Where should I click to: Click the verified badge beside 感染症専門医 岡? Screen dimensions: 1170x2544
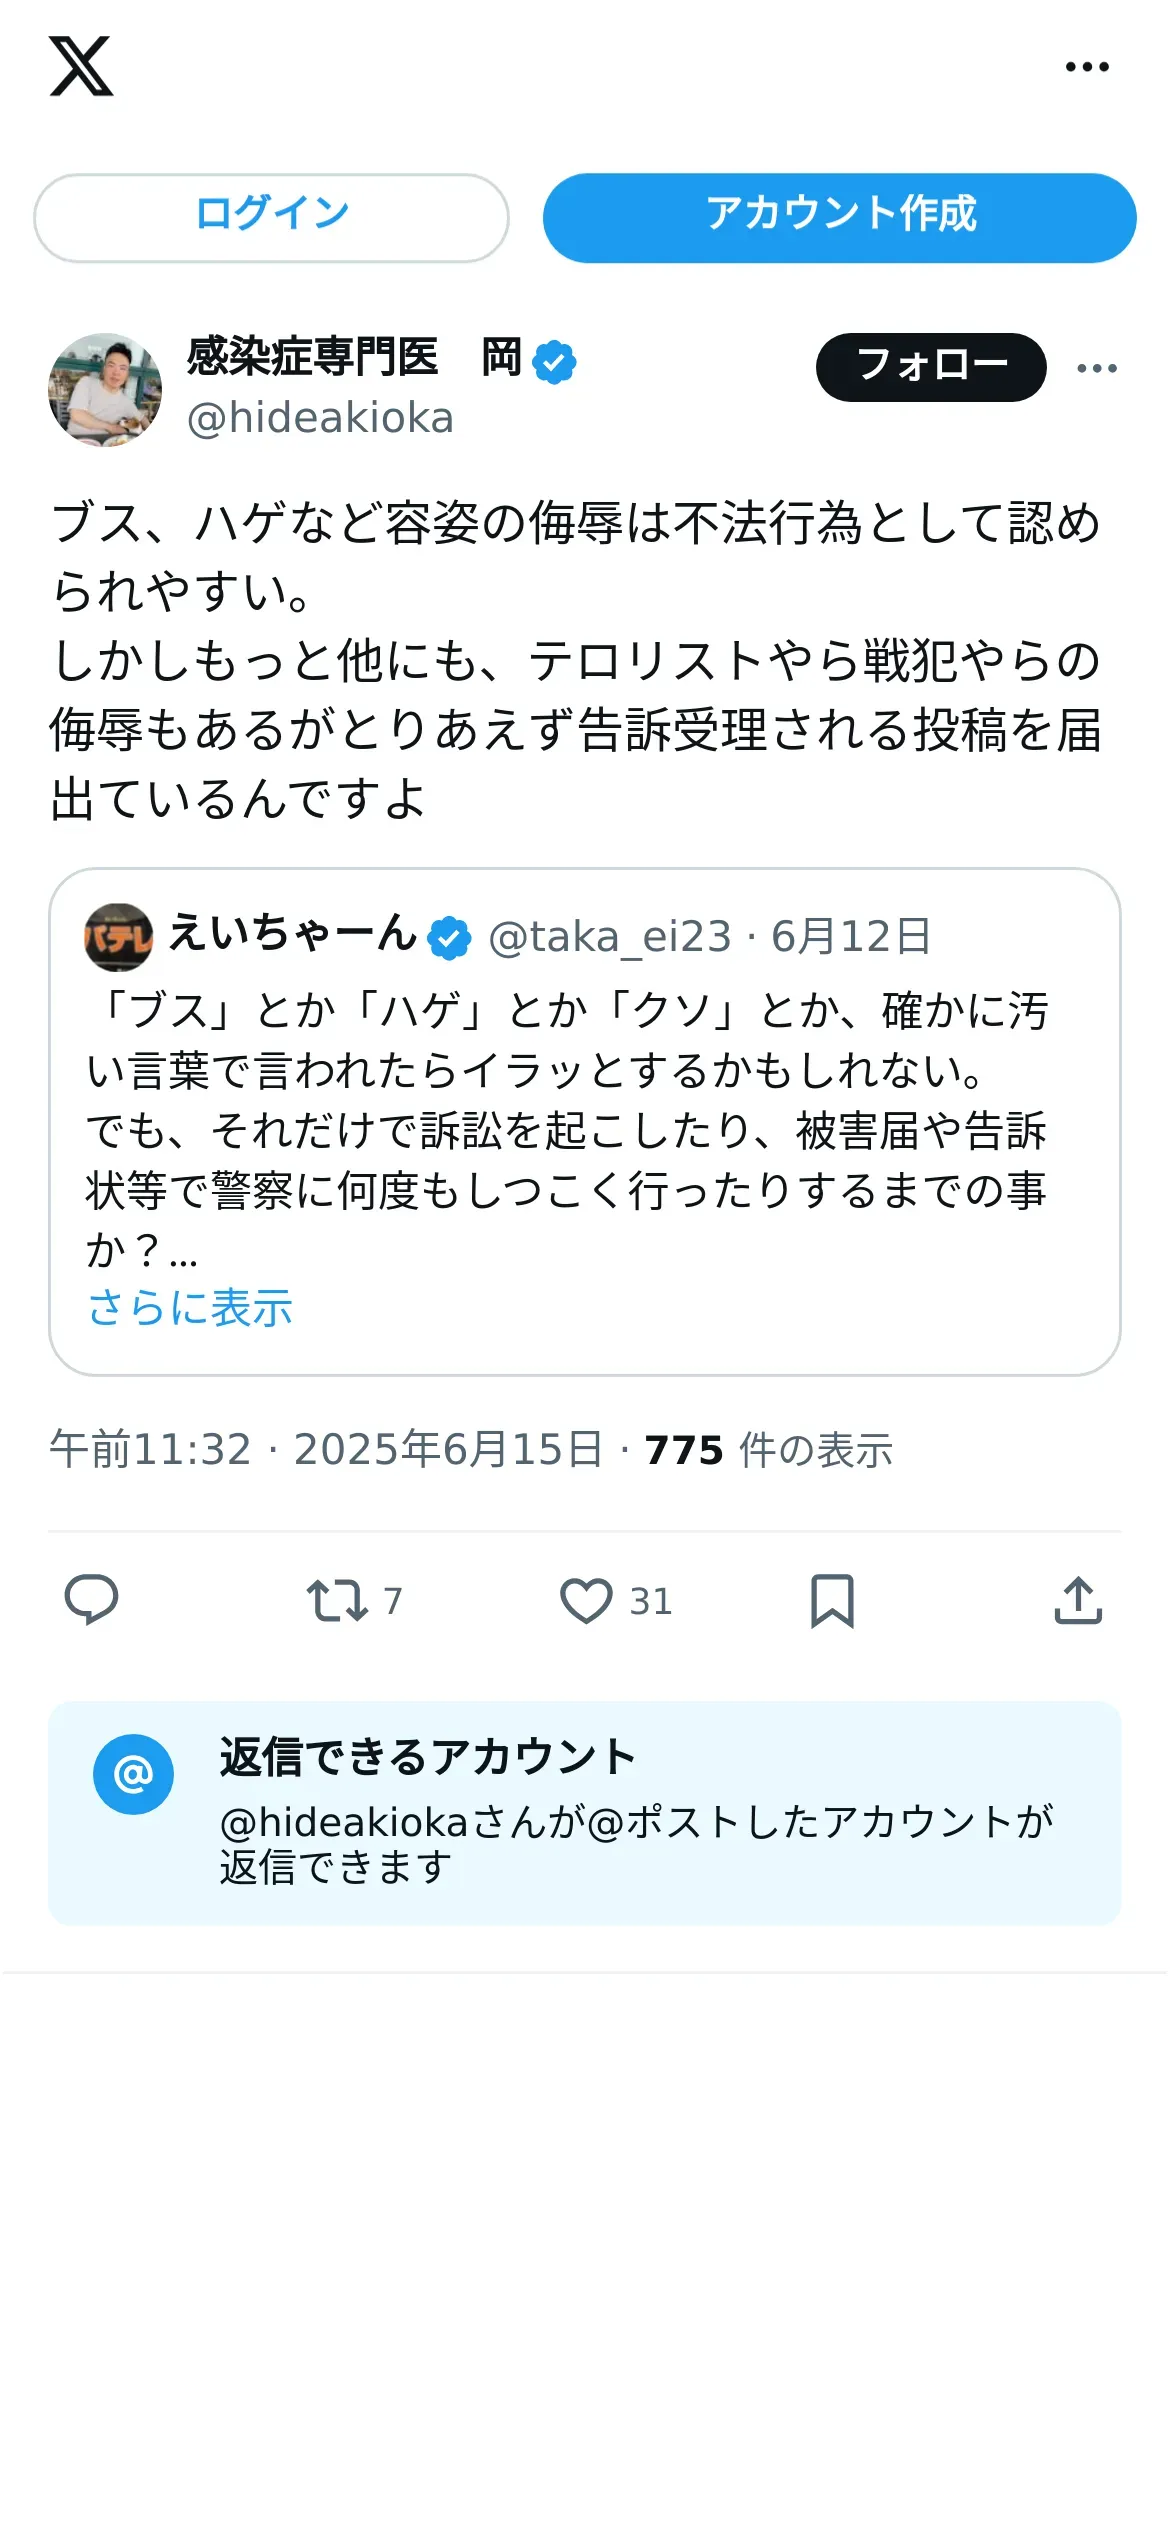click(554, 362)
